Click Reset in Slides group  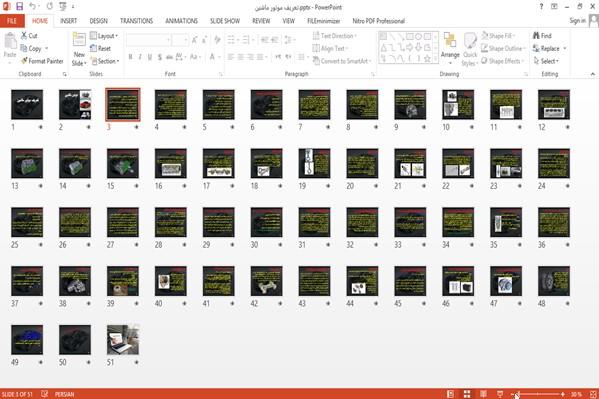pos(100,48)
